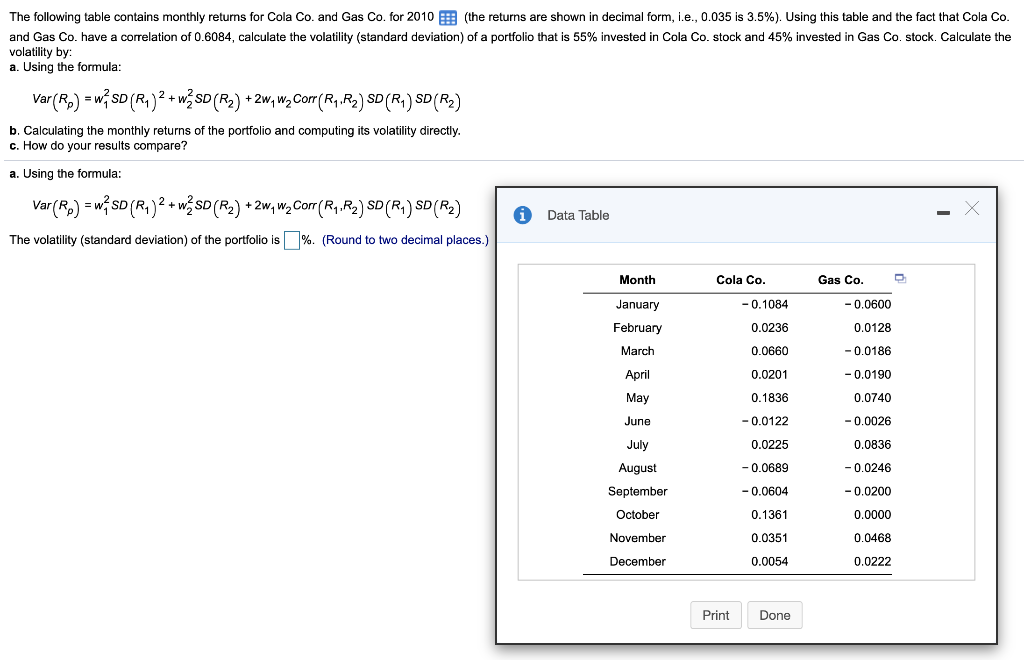Click Gas Co. August value -0.0246
The height and width of the screenshot is (660, 1024).
click(x=867, y=468)
